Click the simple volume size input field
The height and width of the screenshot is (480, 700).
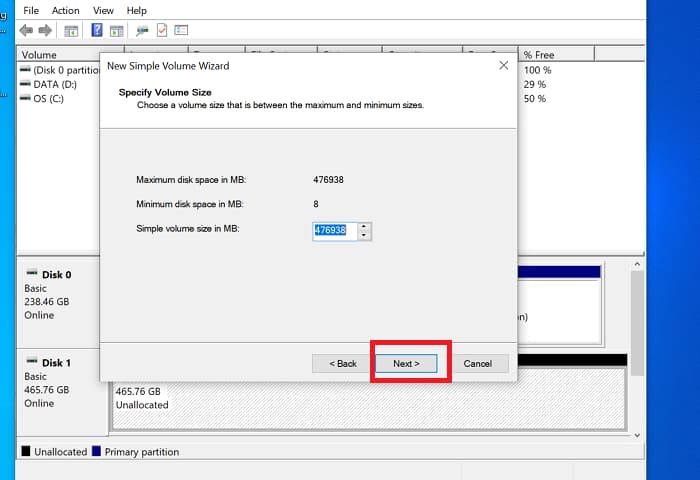pos(333,230)
